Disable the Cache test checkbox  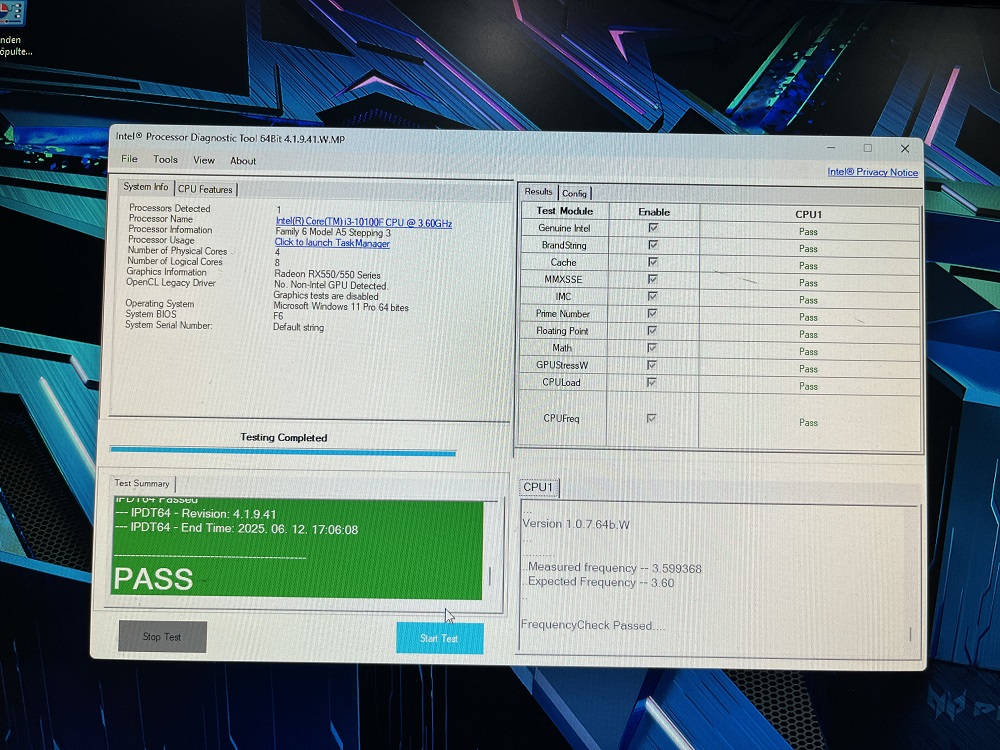click(652, 262)
